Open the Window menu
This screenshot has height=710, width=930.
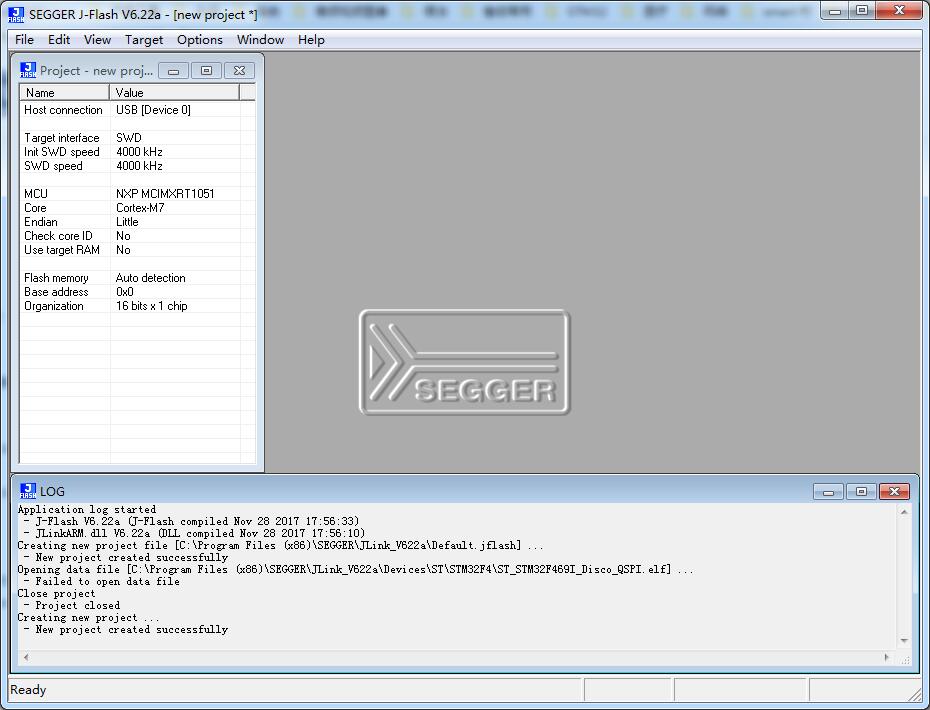click(260, 40)
